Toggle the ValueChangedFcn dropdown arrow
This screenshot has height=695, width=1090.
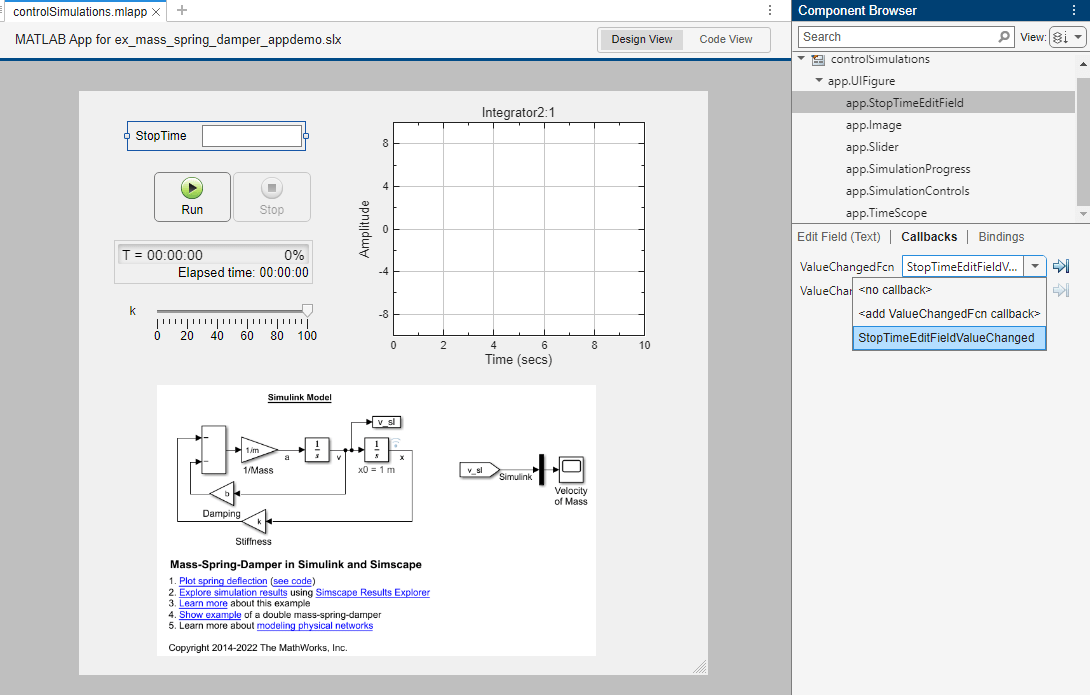click(1035, 267)
